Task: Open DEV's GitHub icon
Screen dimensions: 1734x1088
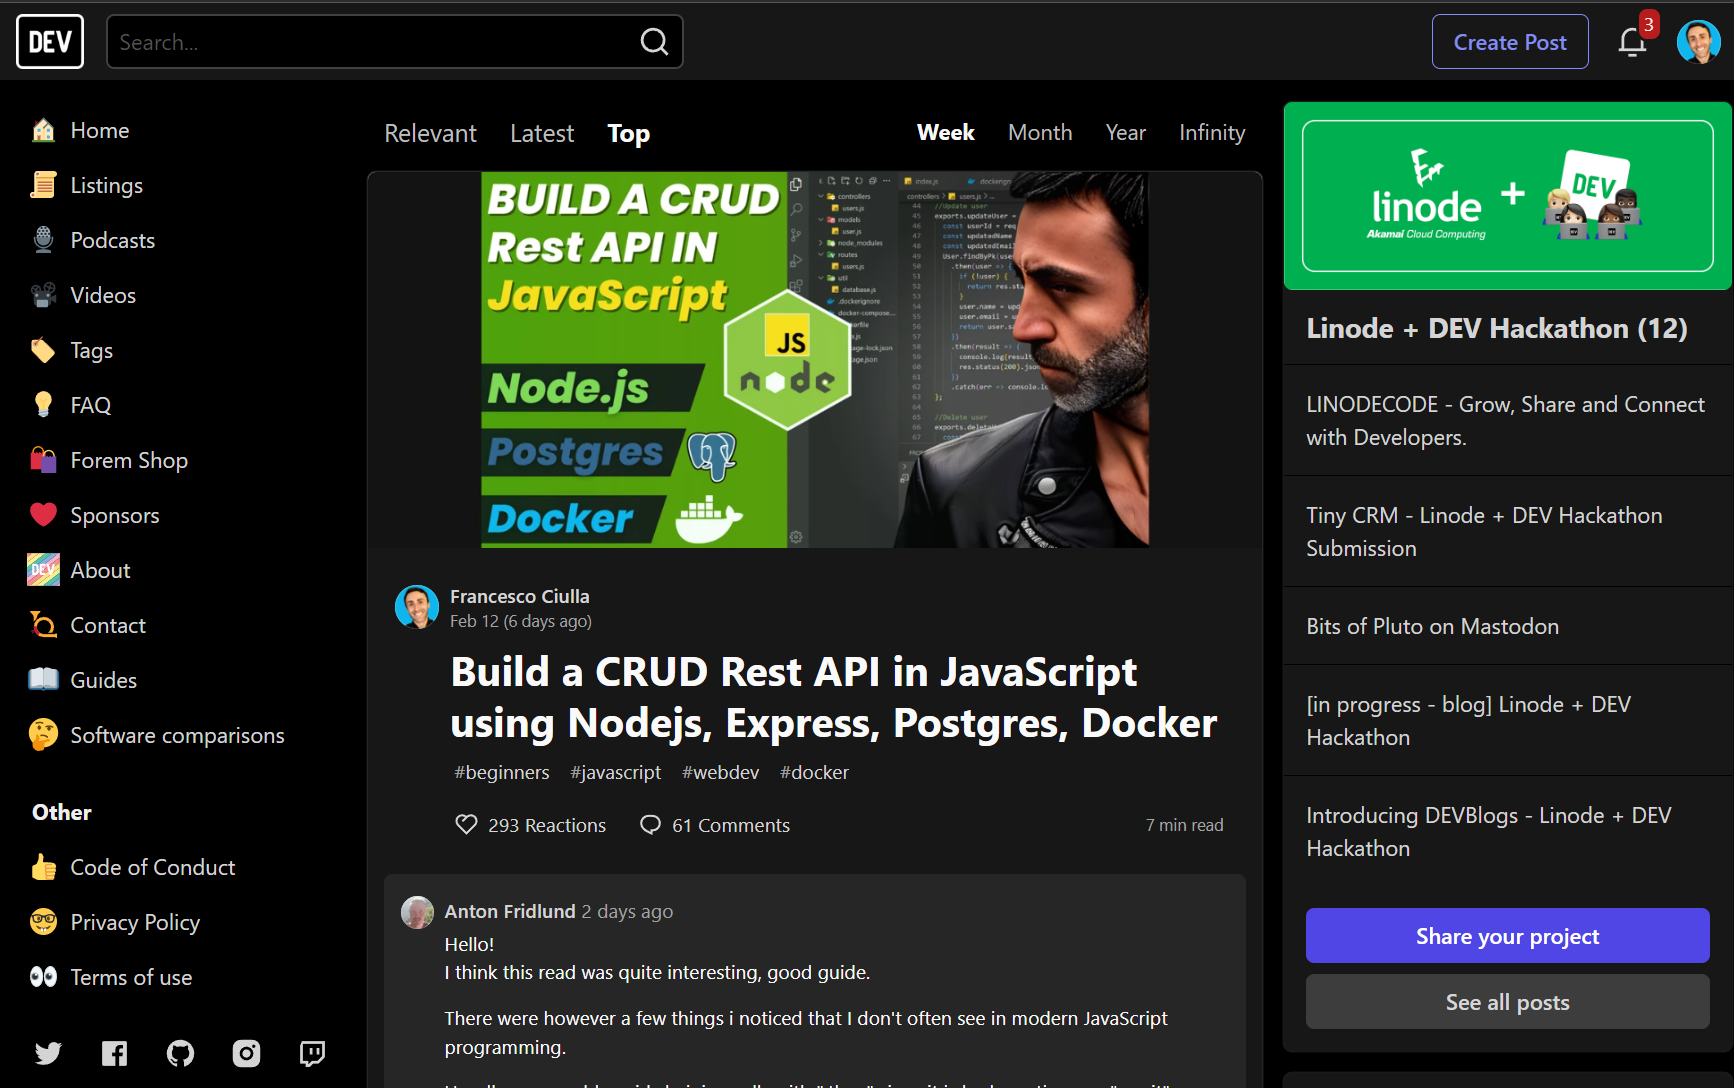Action: [x=180, y=1053]
